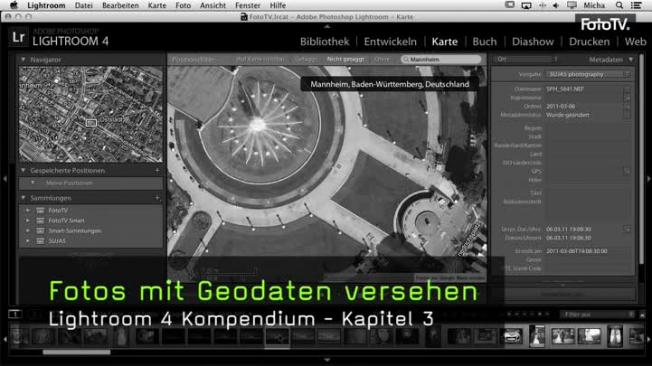Click the filmstrip horizontal scrollbar

(x=77, y=352)
